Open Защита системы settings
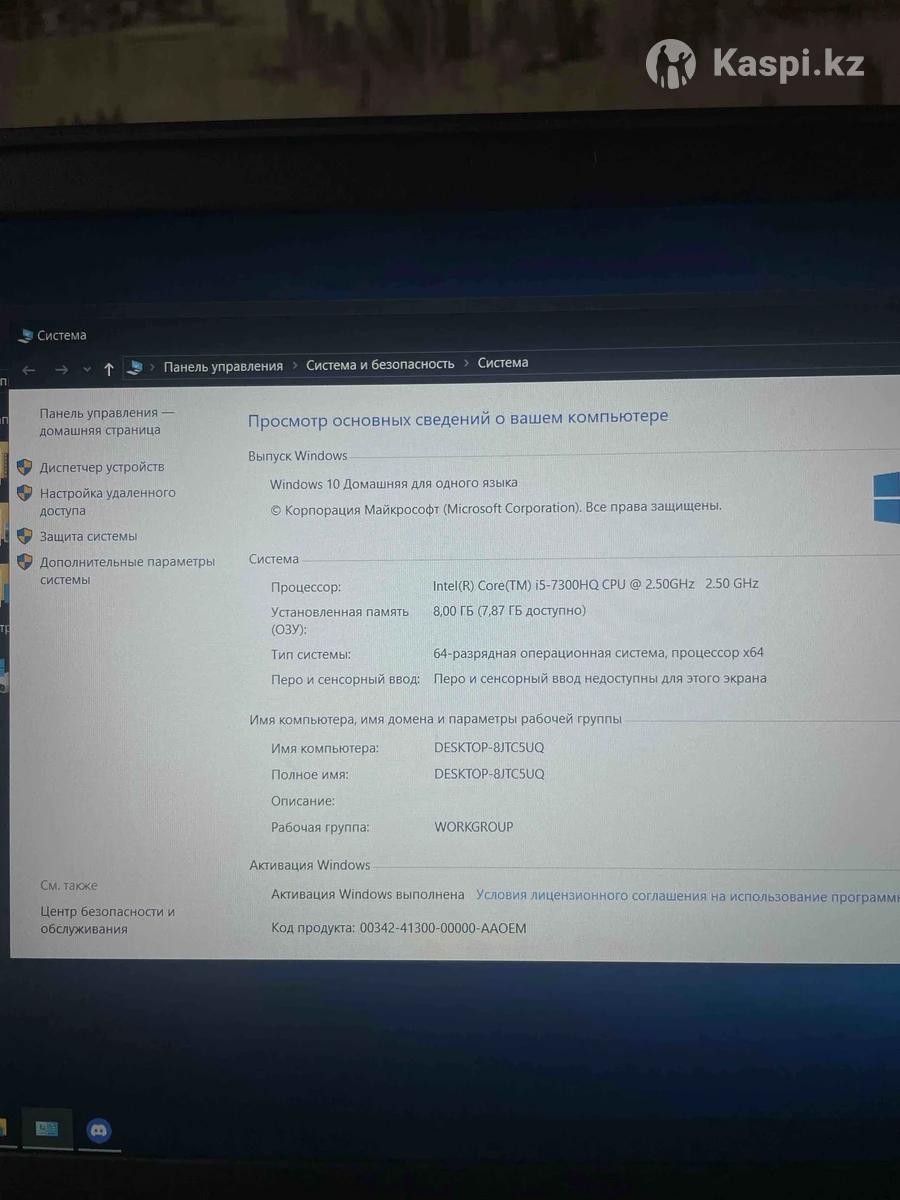The height and width of the screenshot is (1200, 900). [88, 536]
